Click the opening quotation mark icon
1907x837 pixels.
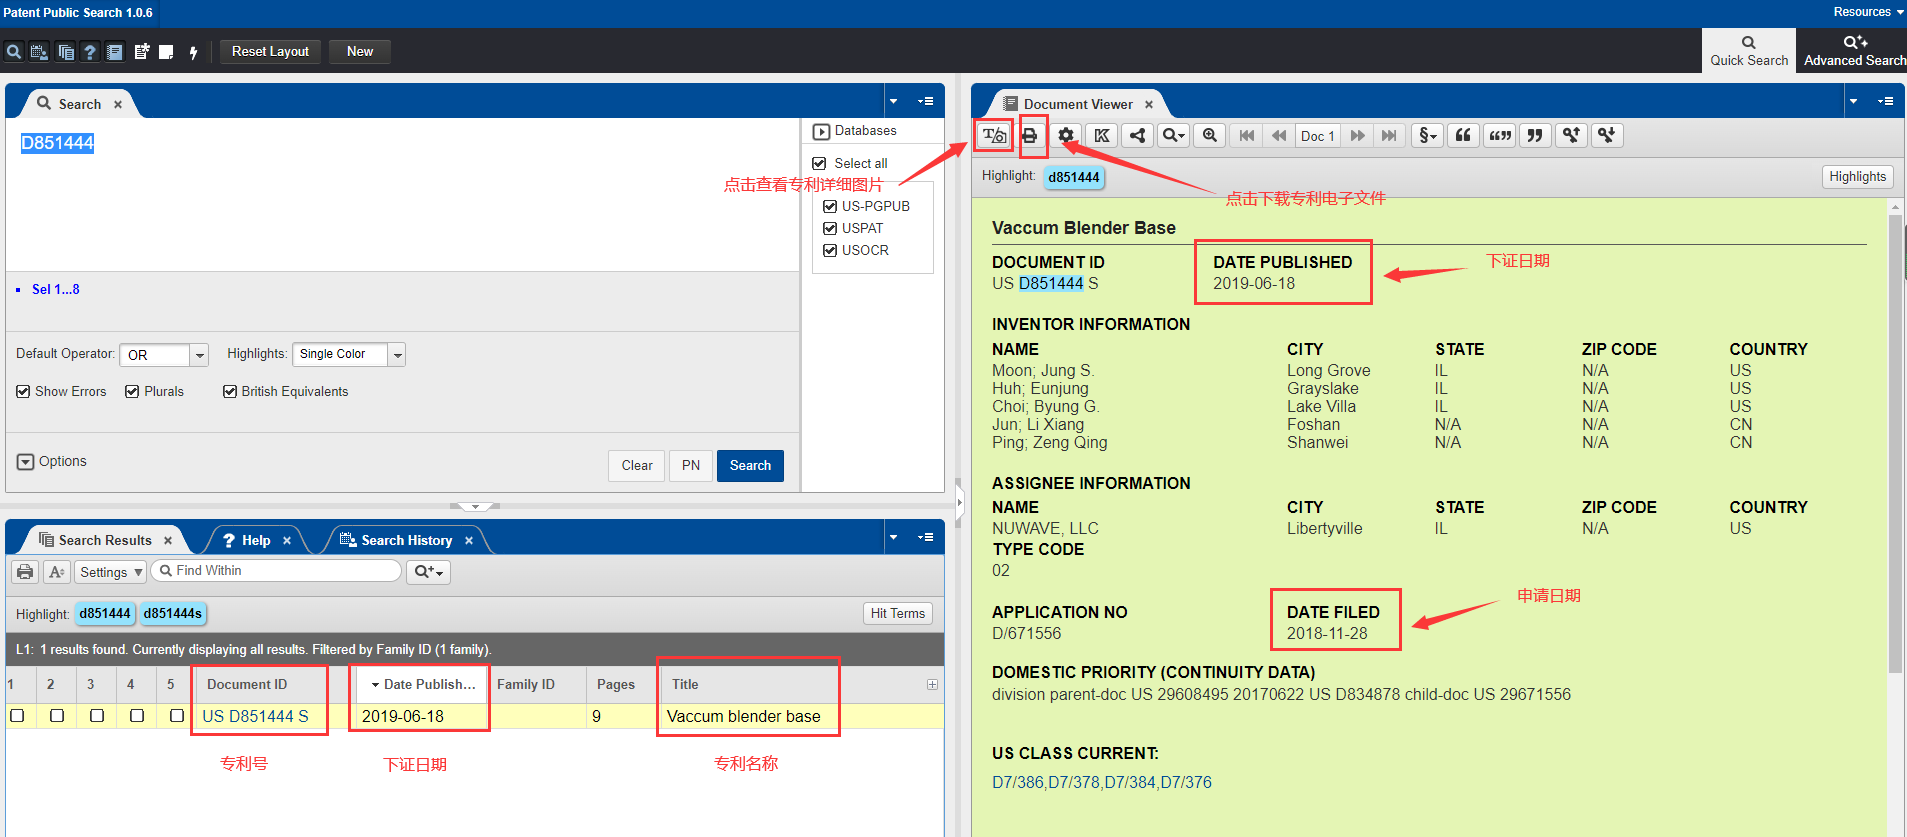pos(1463,136)
